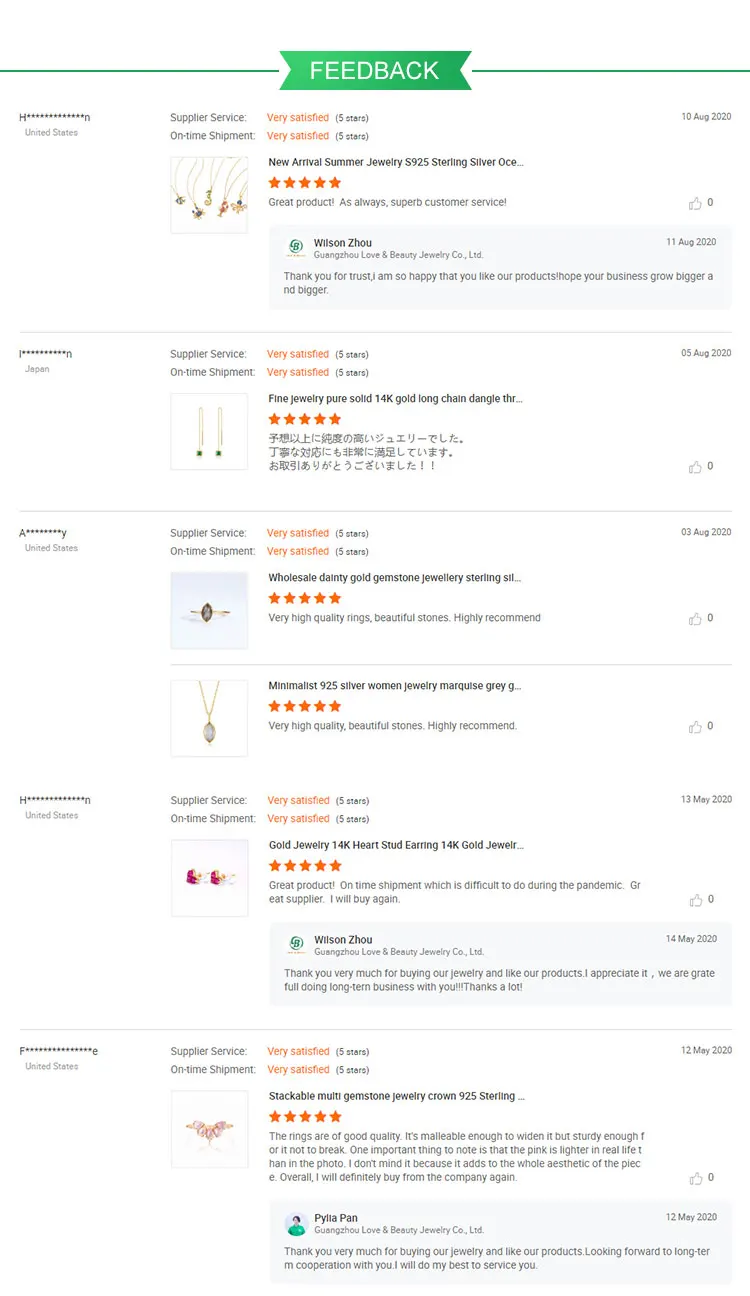View the pink heart stud earrings image
The image size is (750, 1296).
pos(209,878)
